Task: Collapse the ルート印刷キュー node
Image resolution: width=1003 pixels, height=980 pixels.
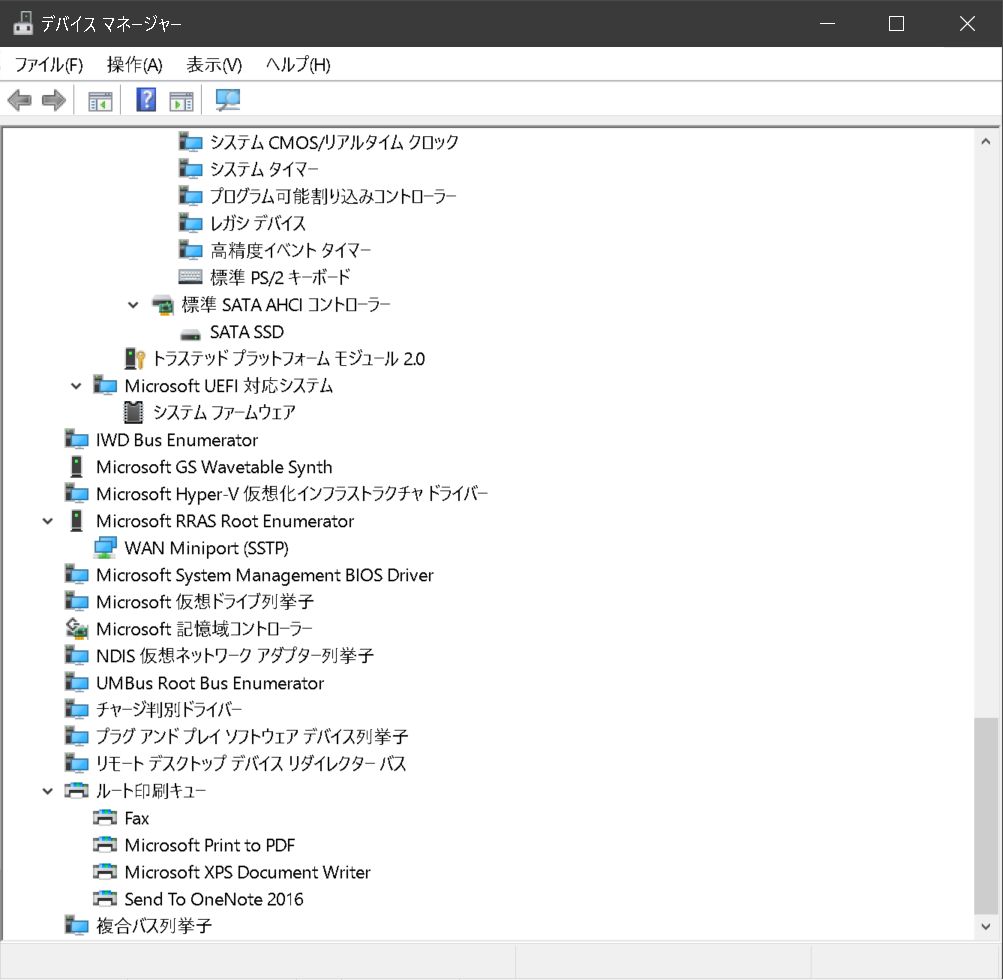Action: (x=47, y=791)
